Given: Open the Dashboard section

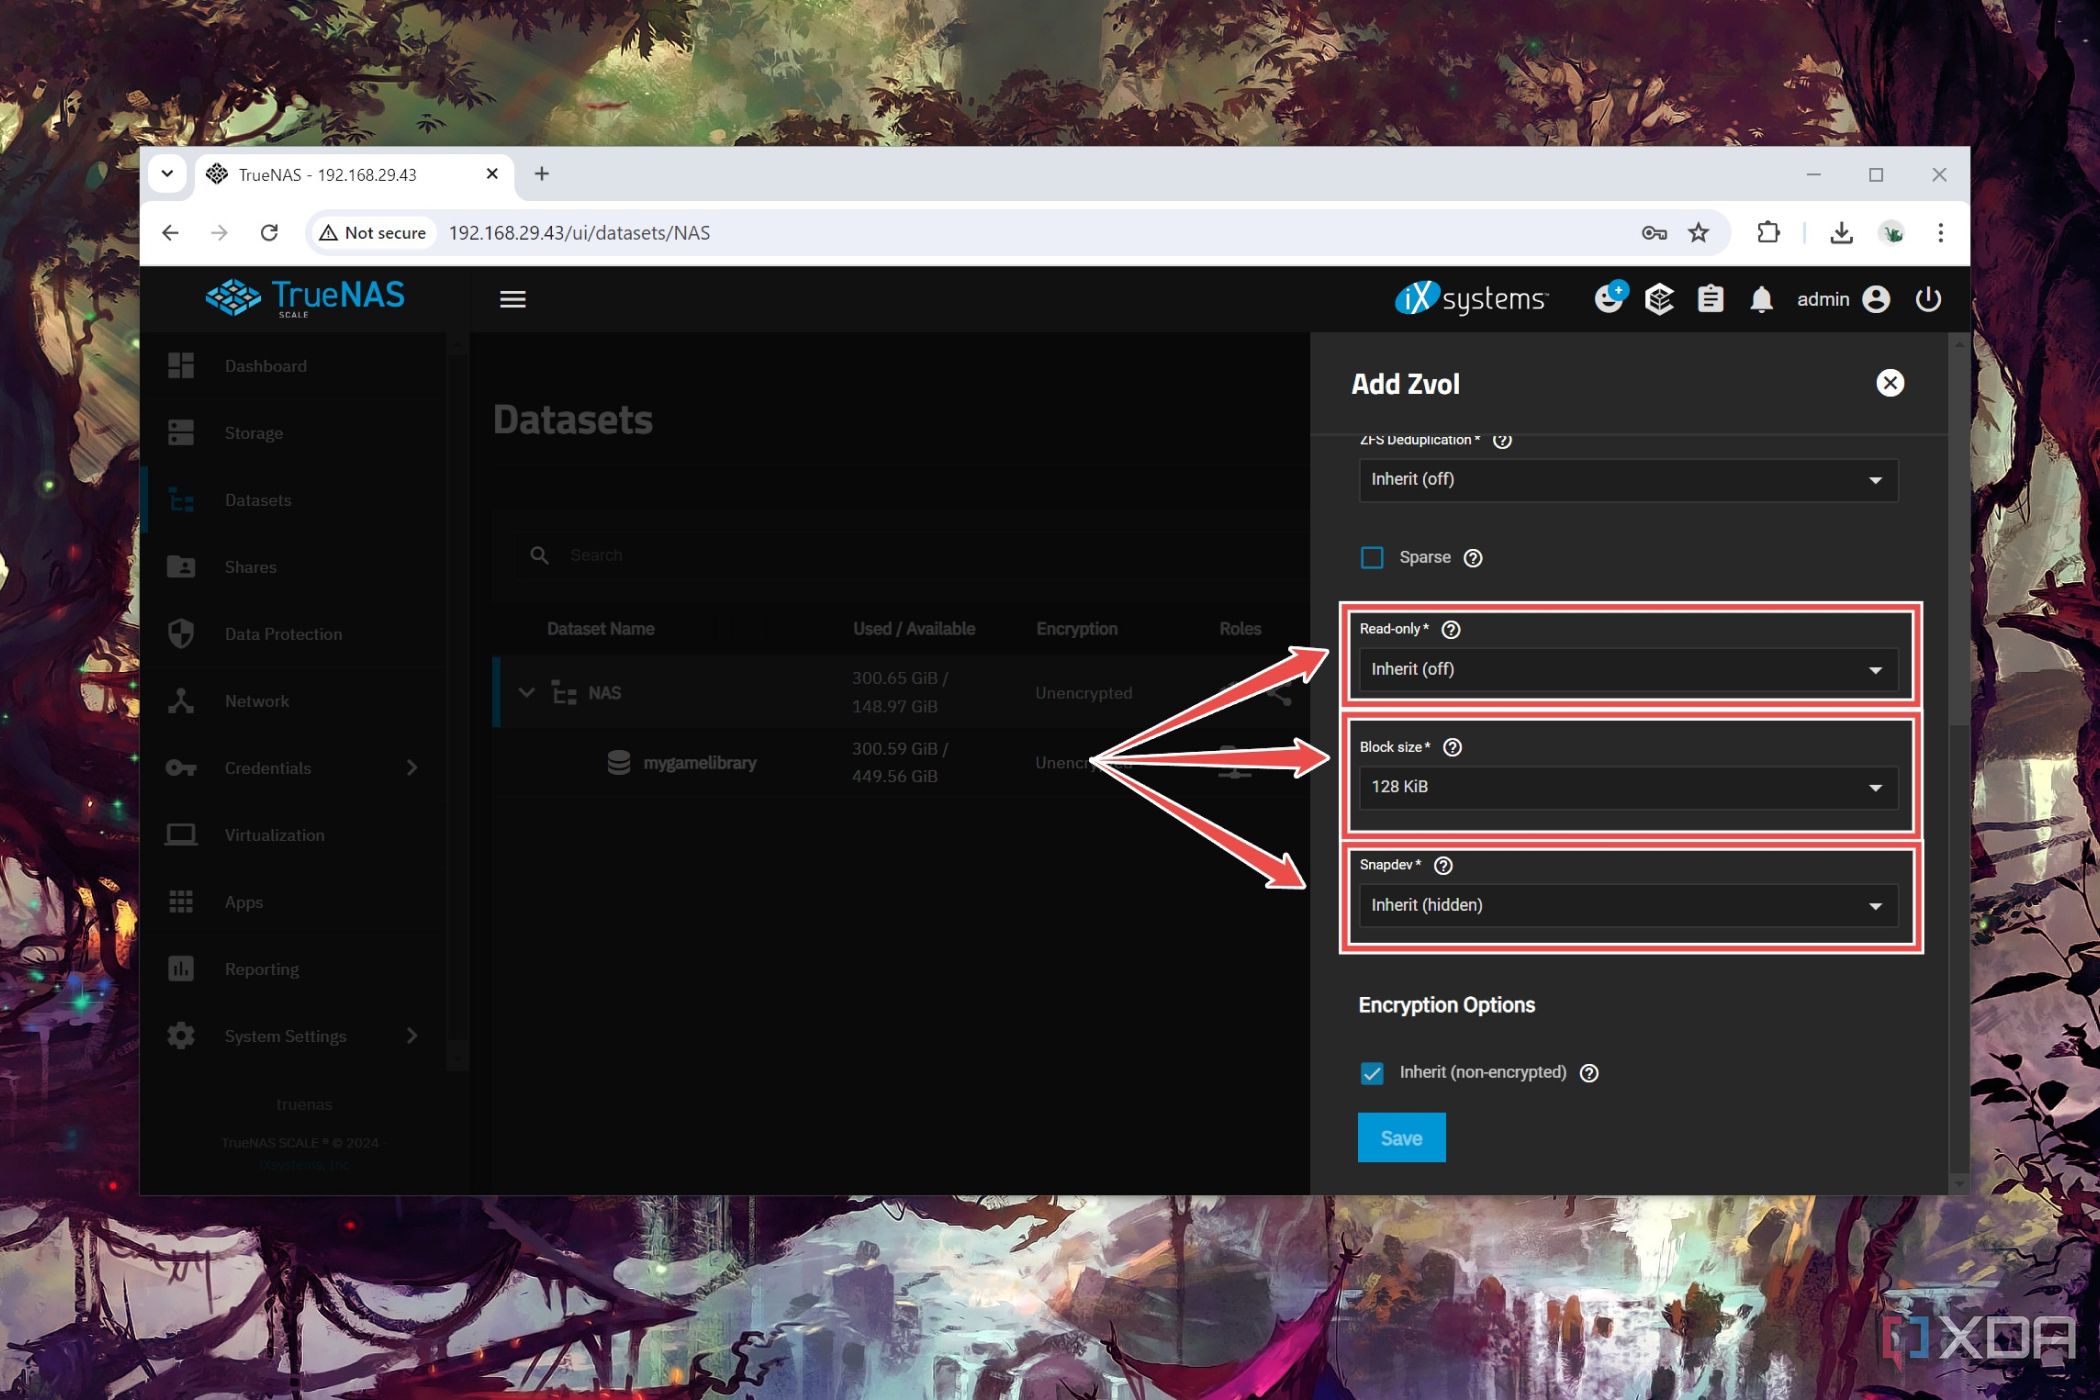Looking at the screenshot, I should point(266,364).
